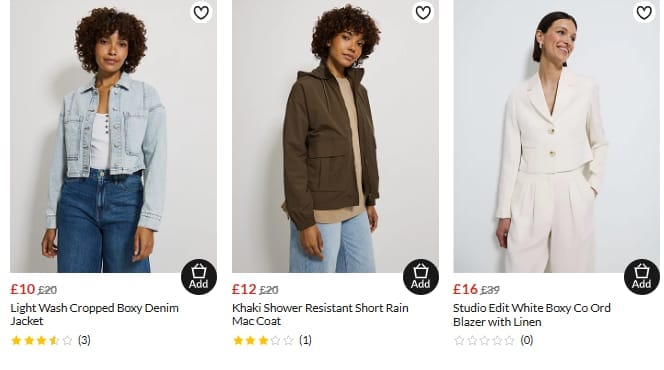Click the £16 sale price
This screenshot has height=370, width=664.
click(x=465, y=289)
